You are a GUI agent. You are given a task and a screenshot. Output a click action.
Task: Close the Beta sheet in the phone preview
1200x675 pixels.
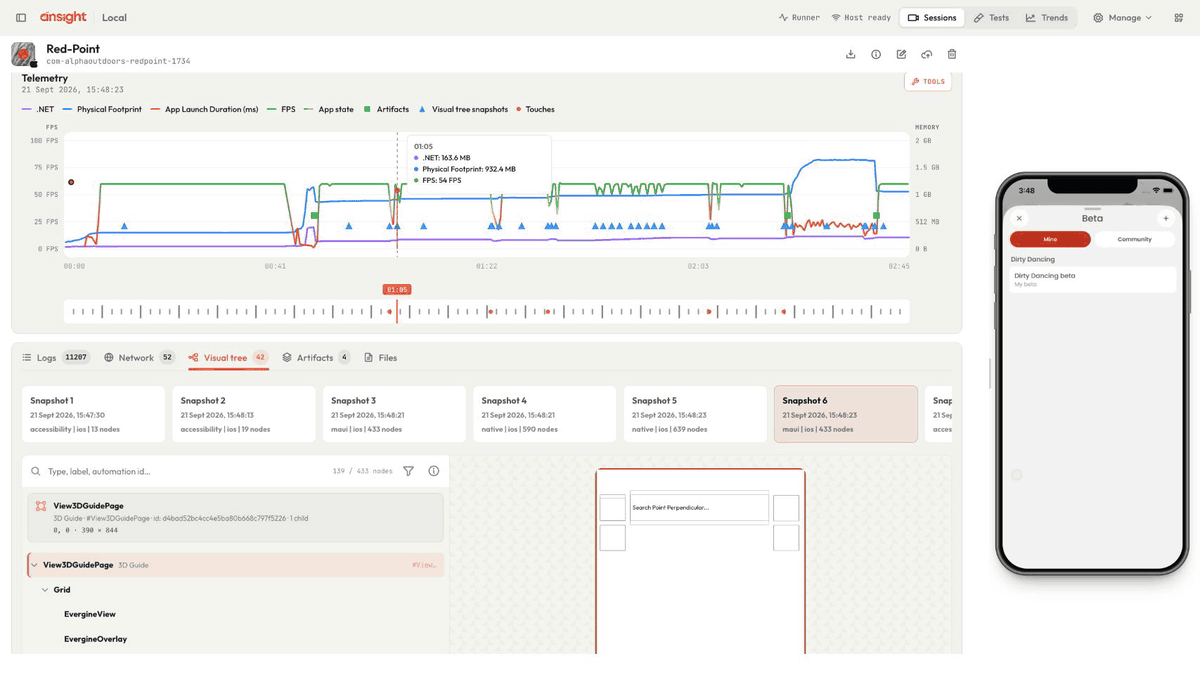pyautogui.click(x=1019, y=218)
